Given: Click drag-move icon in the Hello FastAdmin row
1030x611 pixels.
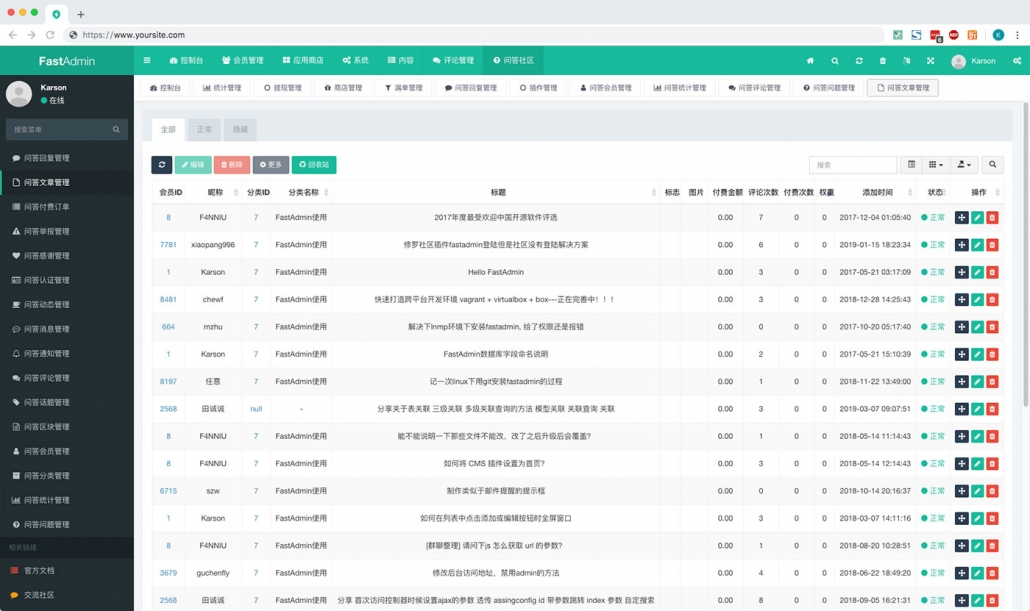Looking at the screenshot, I should pyautogui.click(x=961, y=272).
